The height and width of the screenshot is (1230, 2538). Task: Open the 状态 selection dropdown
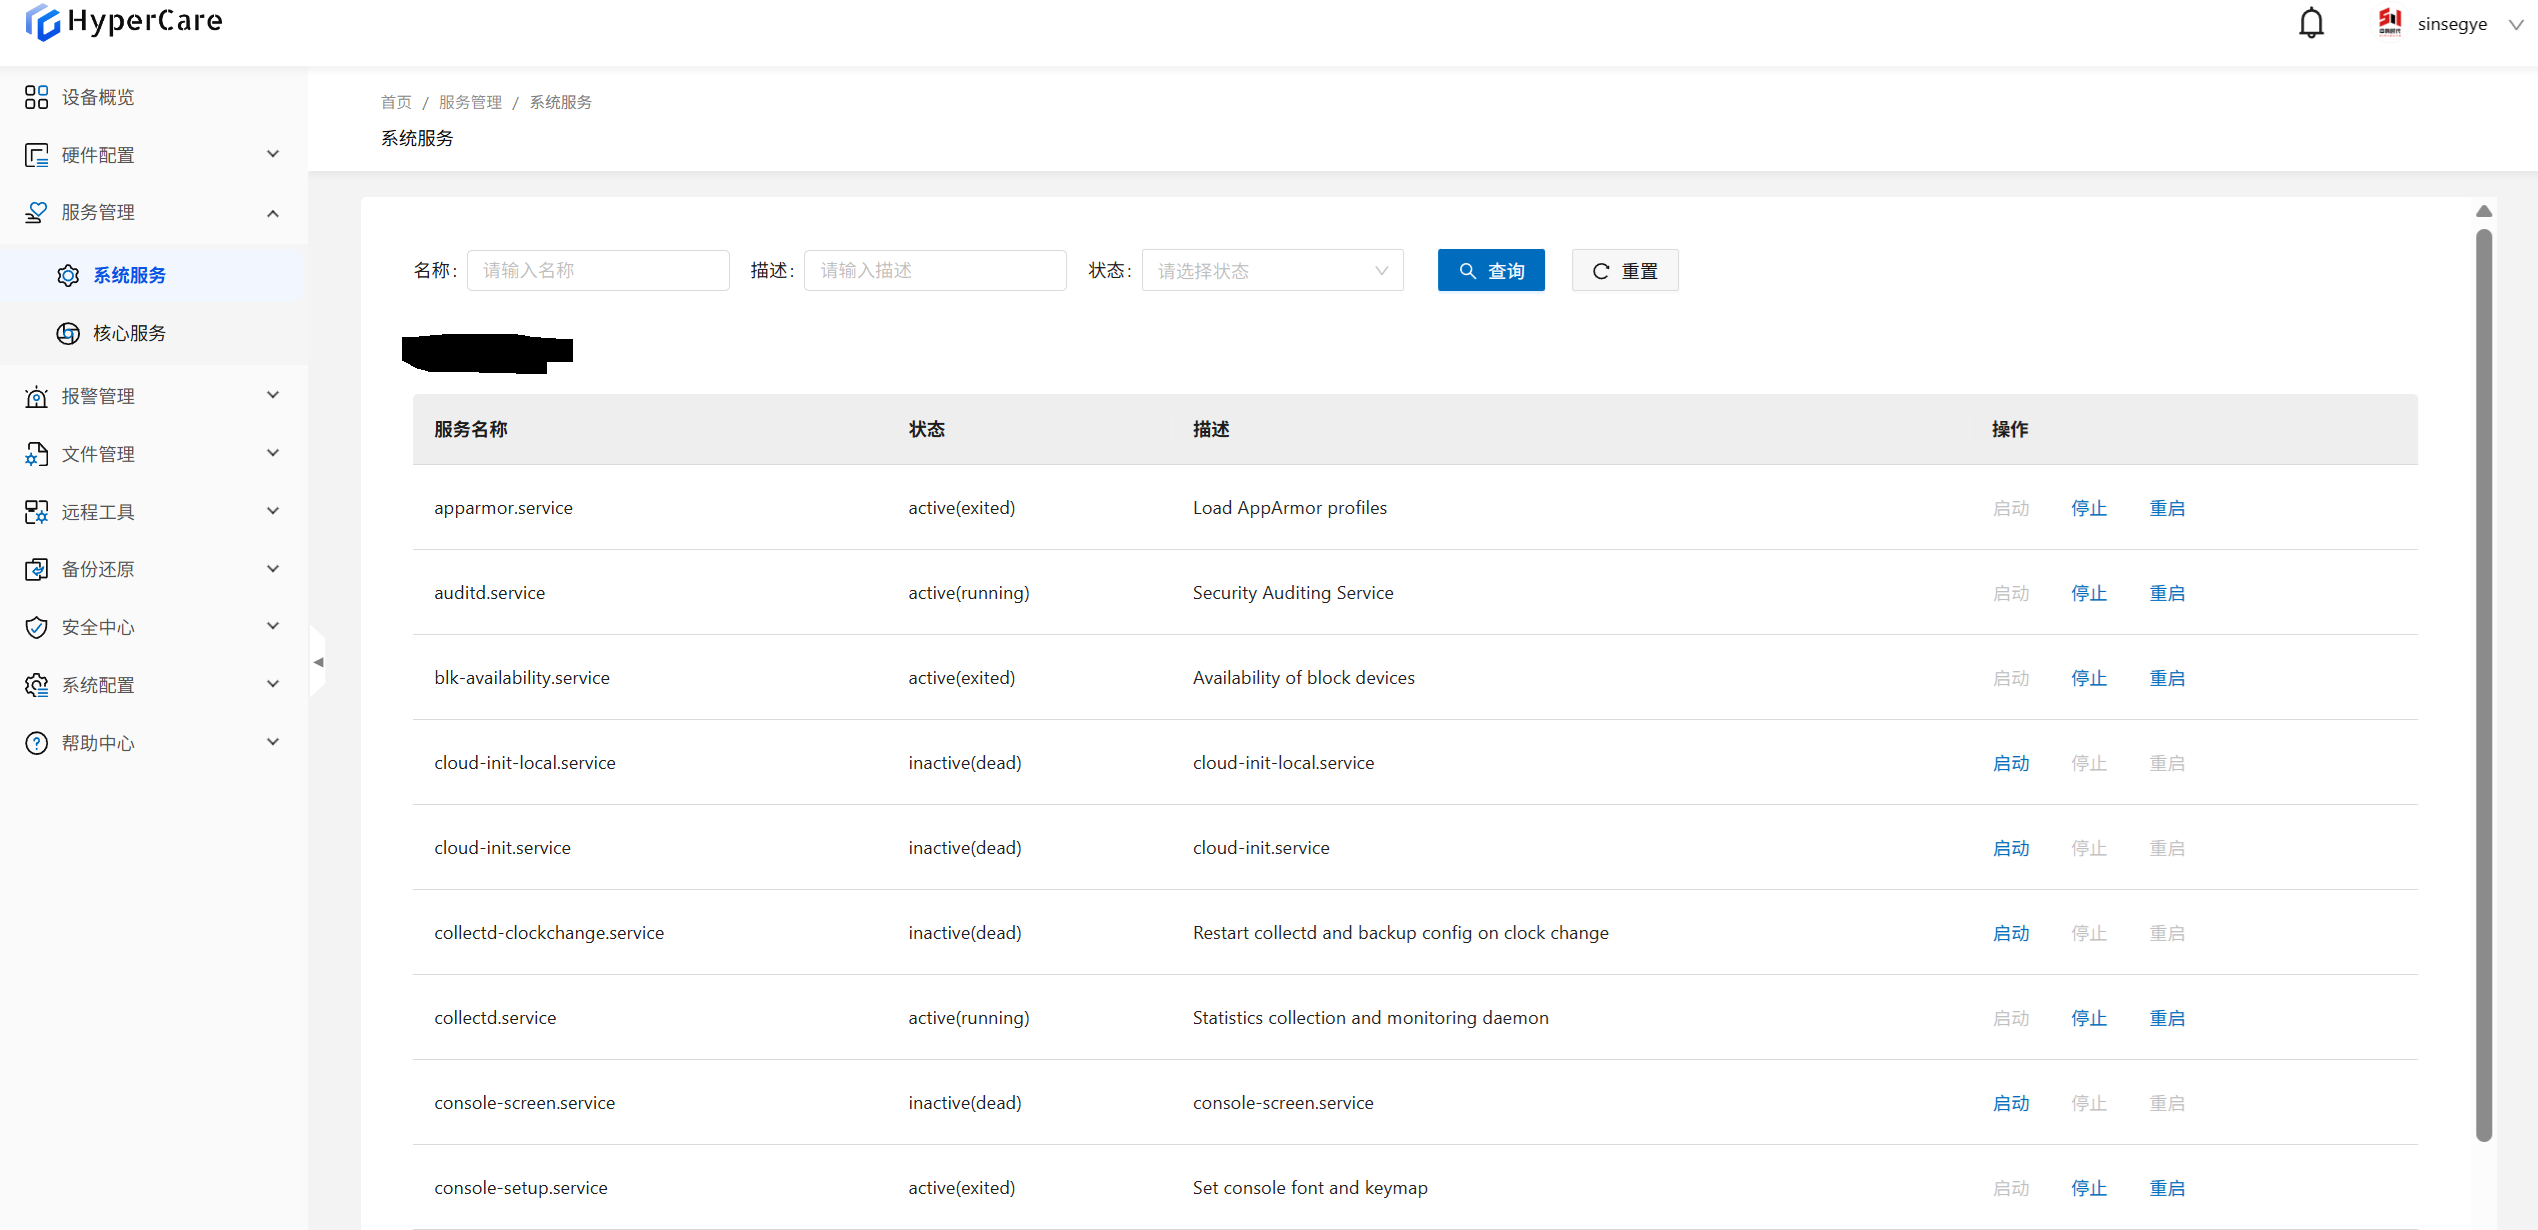1272,271
